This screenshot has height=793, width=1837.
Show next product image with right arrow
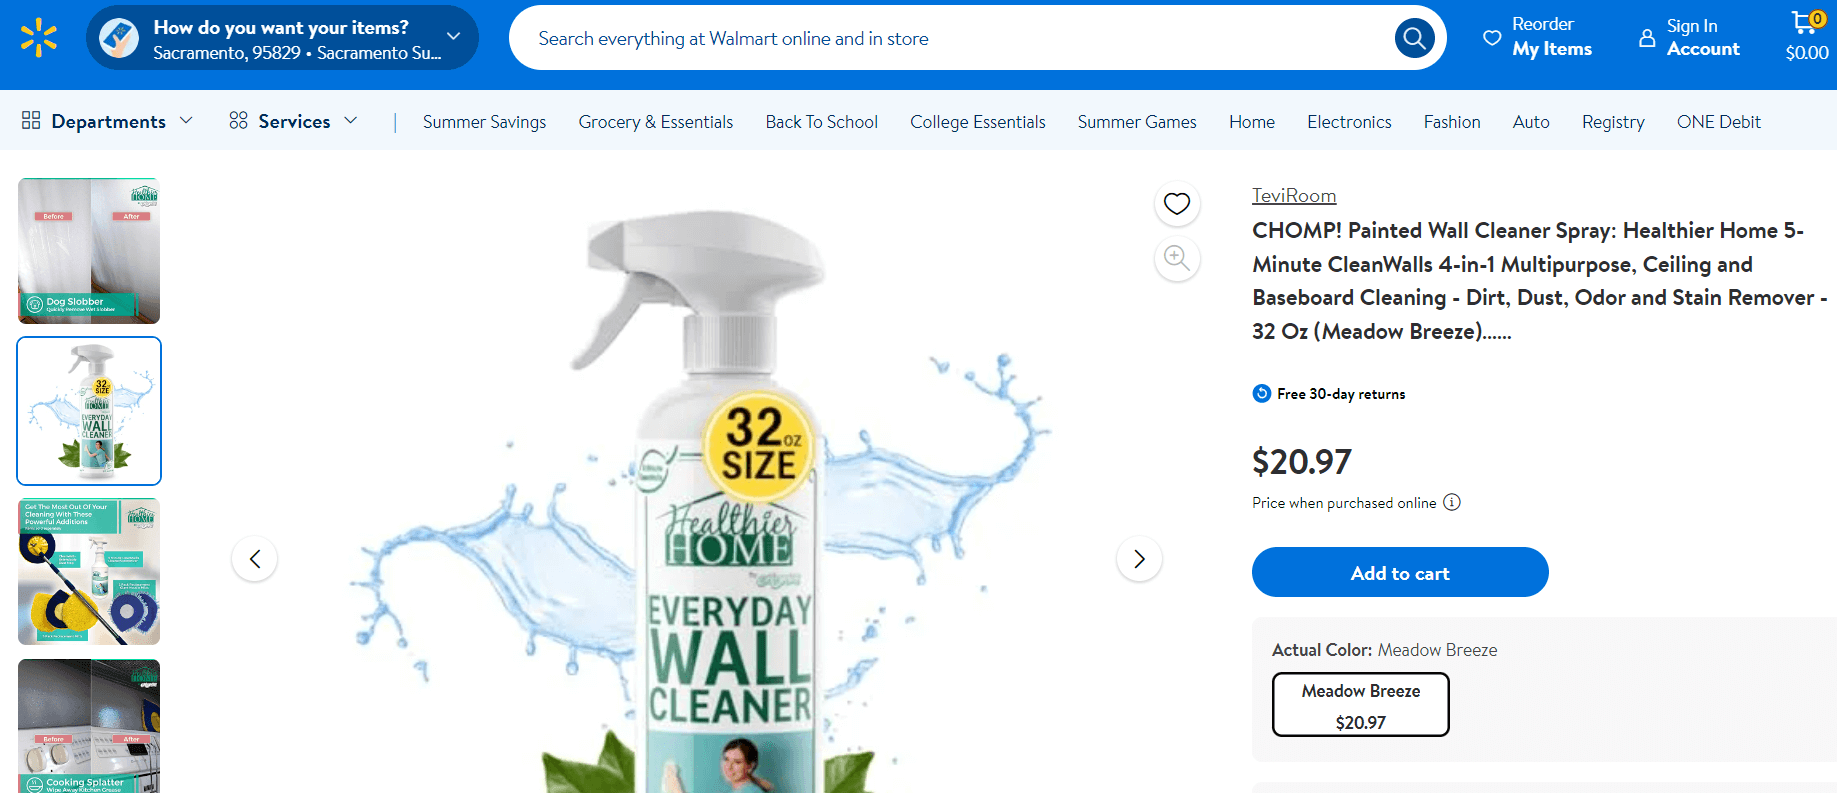(x=1139, y=558)
